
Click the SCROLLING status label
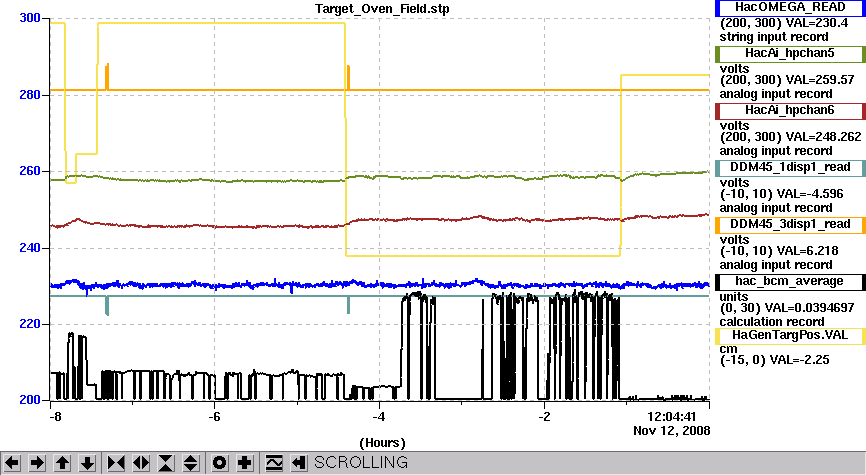[361, 462]
